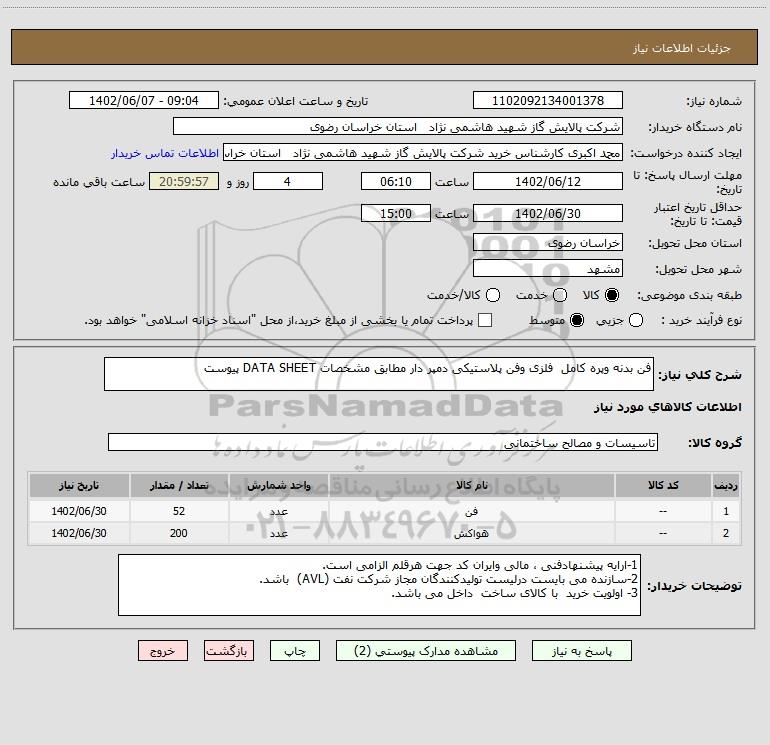770x745 pixels.
Task: Click the buyer organization name field
Action: coord(398,127)
